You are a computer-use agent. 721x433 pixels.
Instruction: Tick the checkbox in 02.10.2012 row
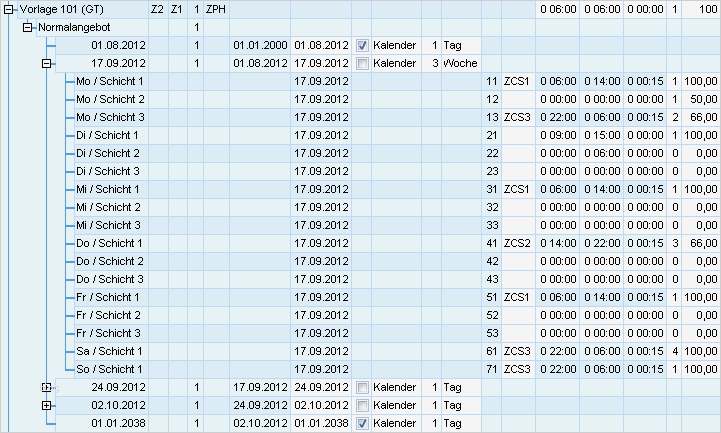click(x=362, y=405)
